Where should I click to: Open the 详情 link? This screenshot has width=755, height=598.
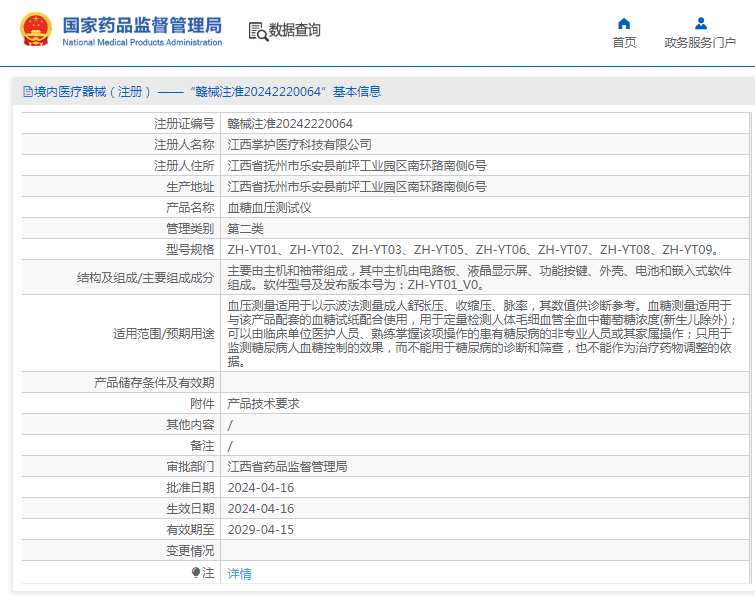(x=239, y=573)
